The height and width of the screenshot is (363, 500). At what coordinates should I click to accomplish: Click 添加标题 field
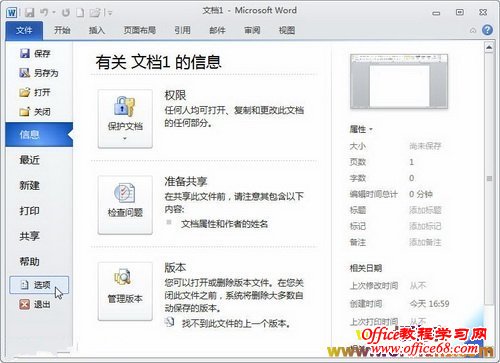coord(425,210)
